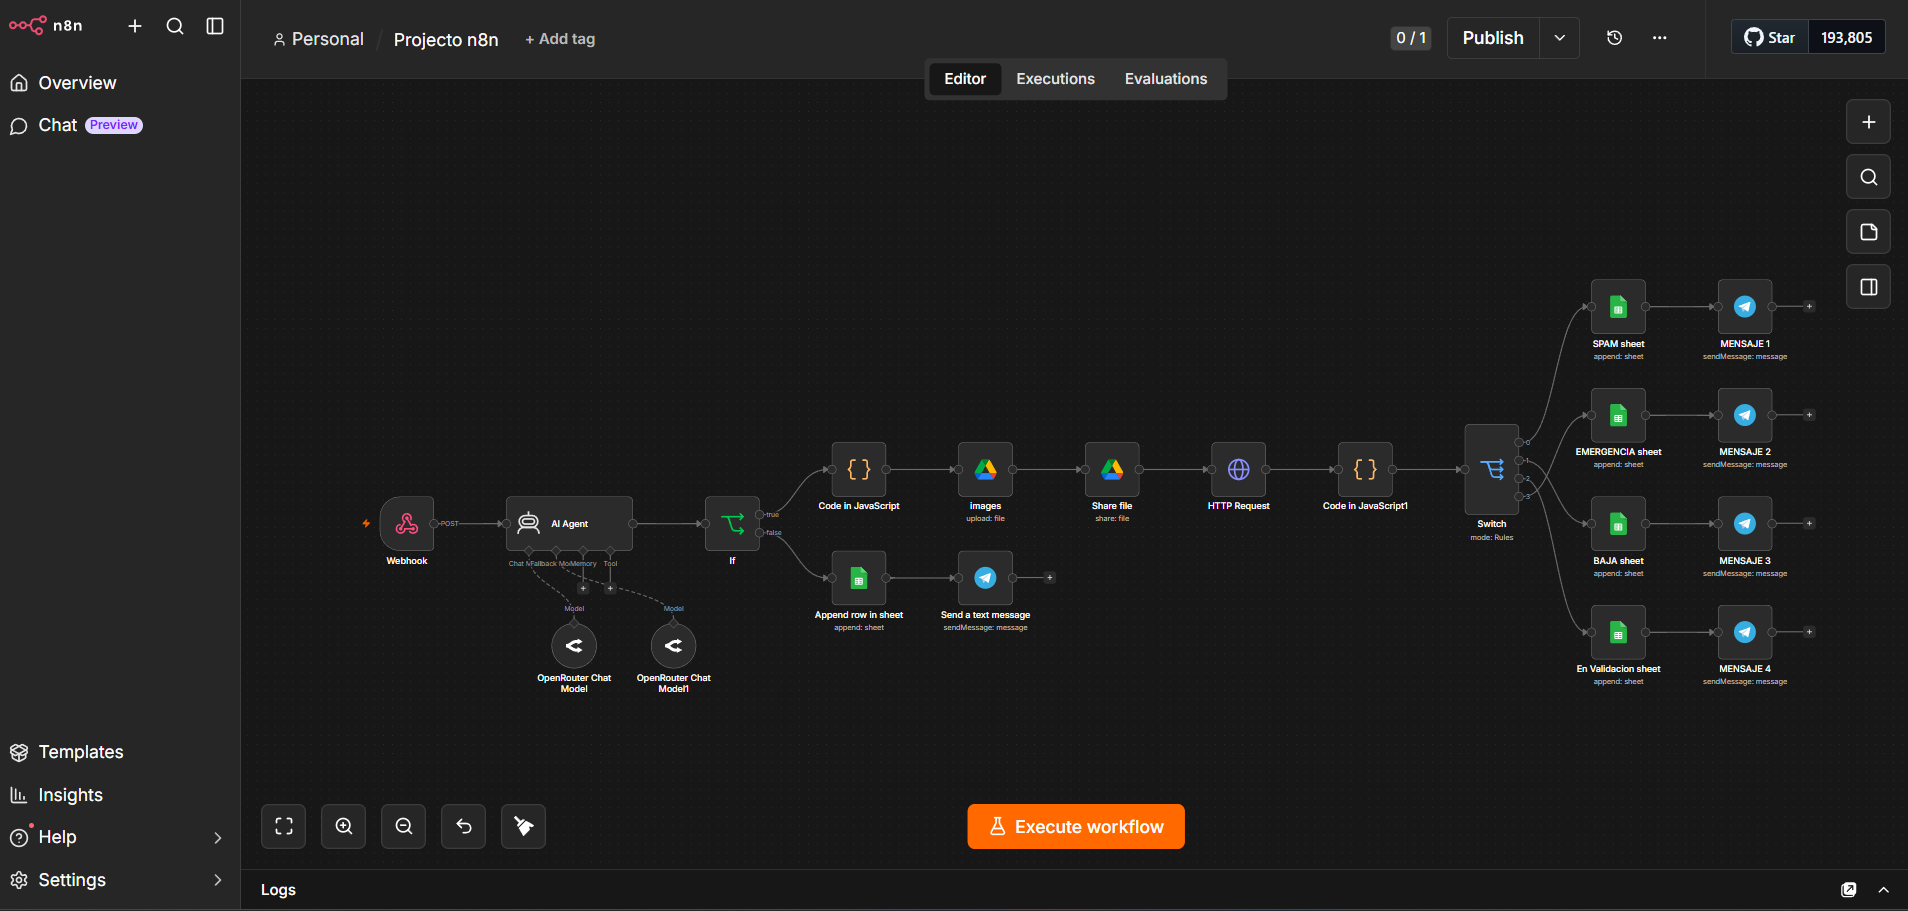Viewport: 1908px width, 911px height.
Task: Click the Logs panel label
Action: tap(278, 890)
